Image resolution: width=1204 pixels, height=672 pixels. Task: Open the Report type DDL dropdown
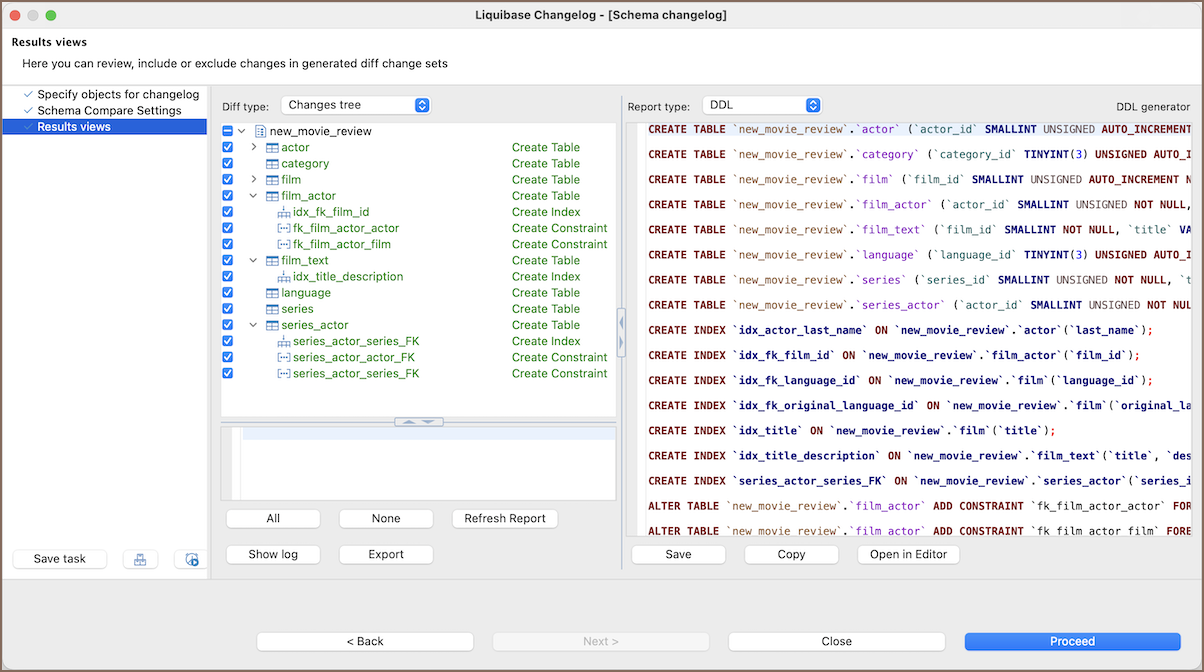click(762, 105)
